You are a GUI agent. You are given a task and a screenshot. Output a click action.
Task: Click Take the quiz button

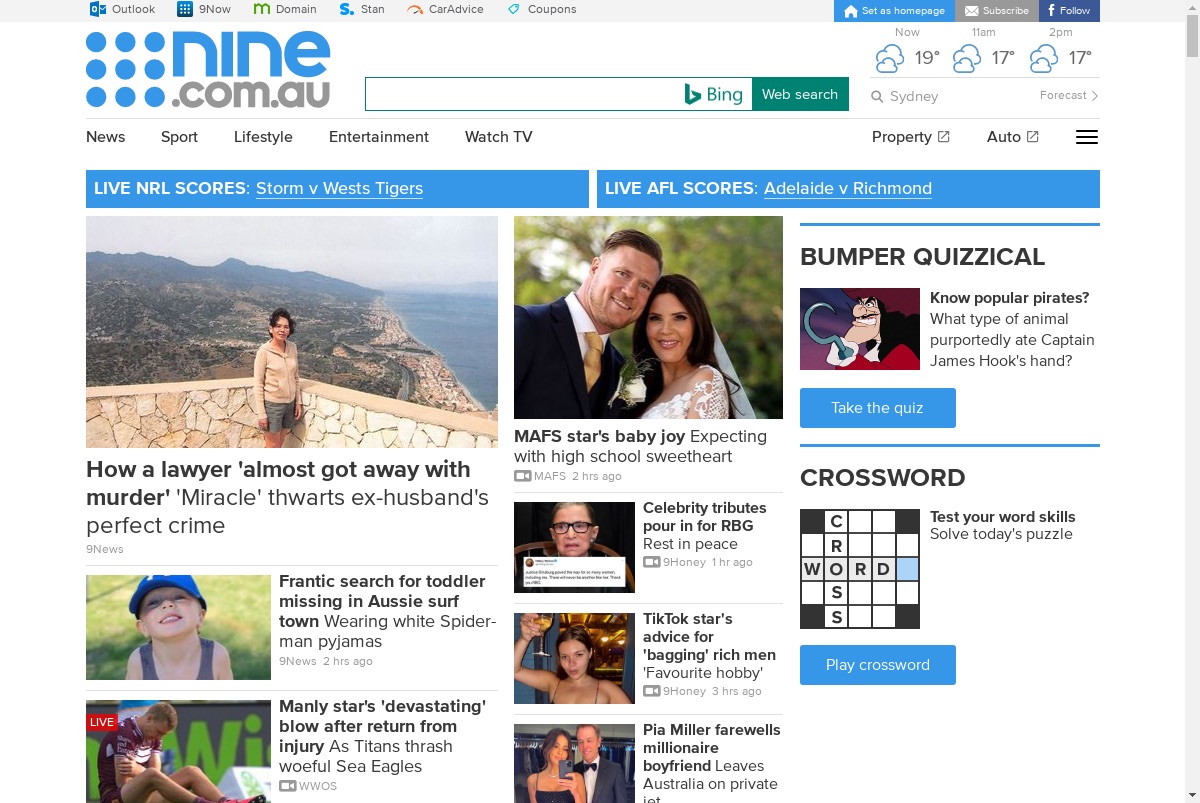pos(878,408)
